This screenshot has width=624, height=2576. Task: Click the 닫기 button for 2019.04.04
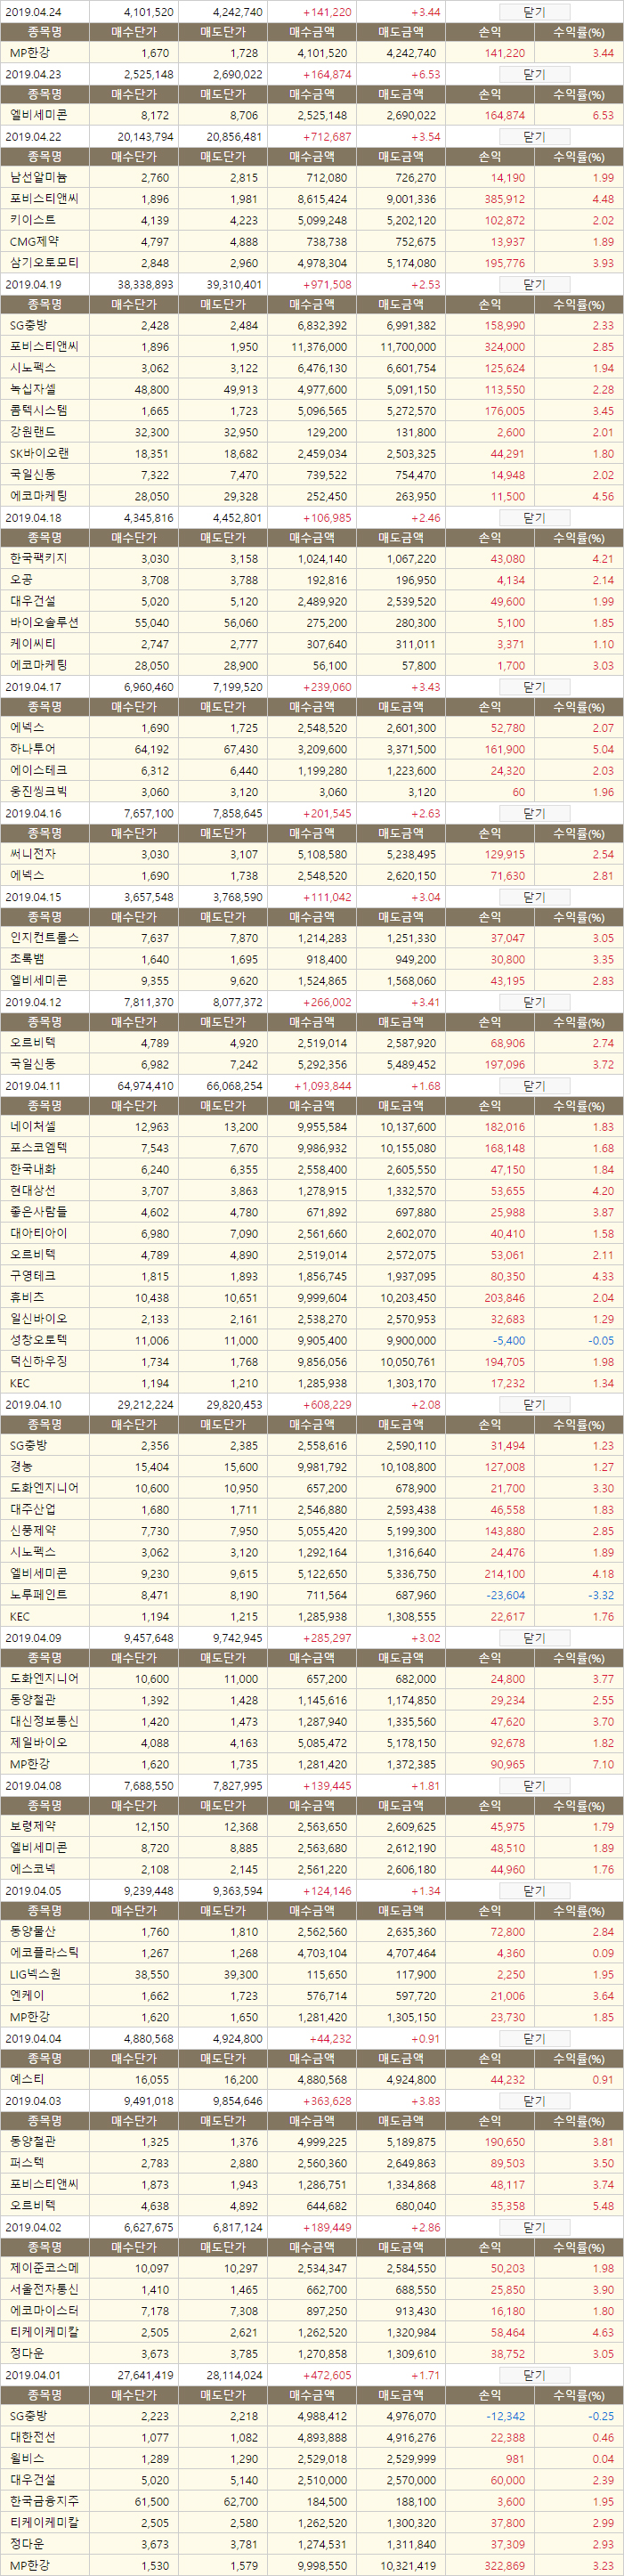[534, 2038]
